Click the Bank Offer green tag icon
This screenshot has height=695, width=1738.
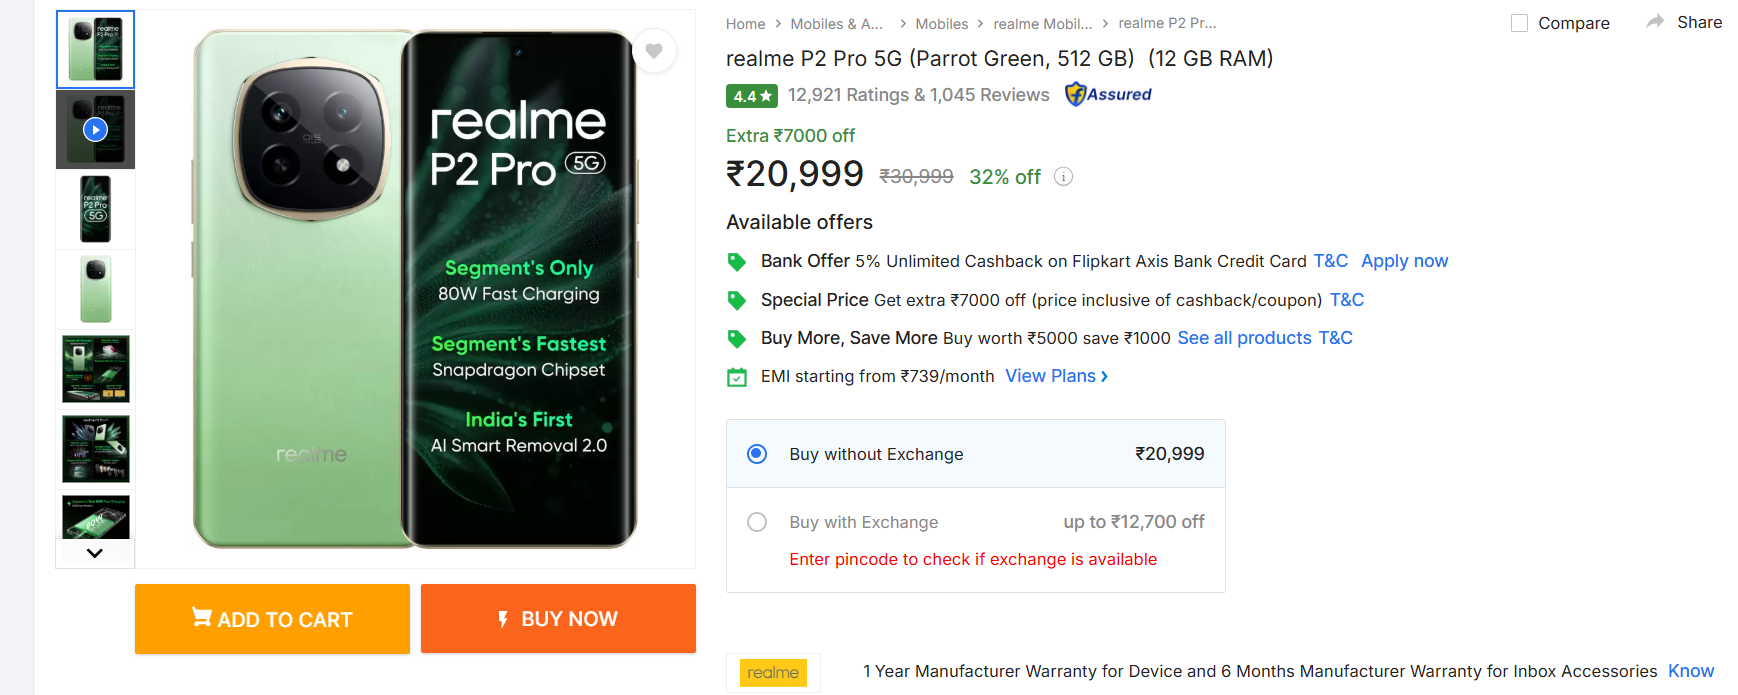[737, 262]
